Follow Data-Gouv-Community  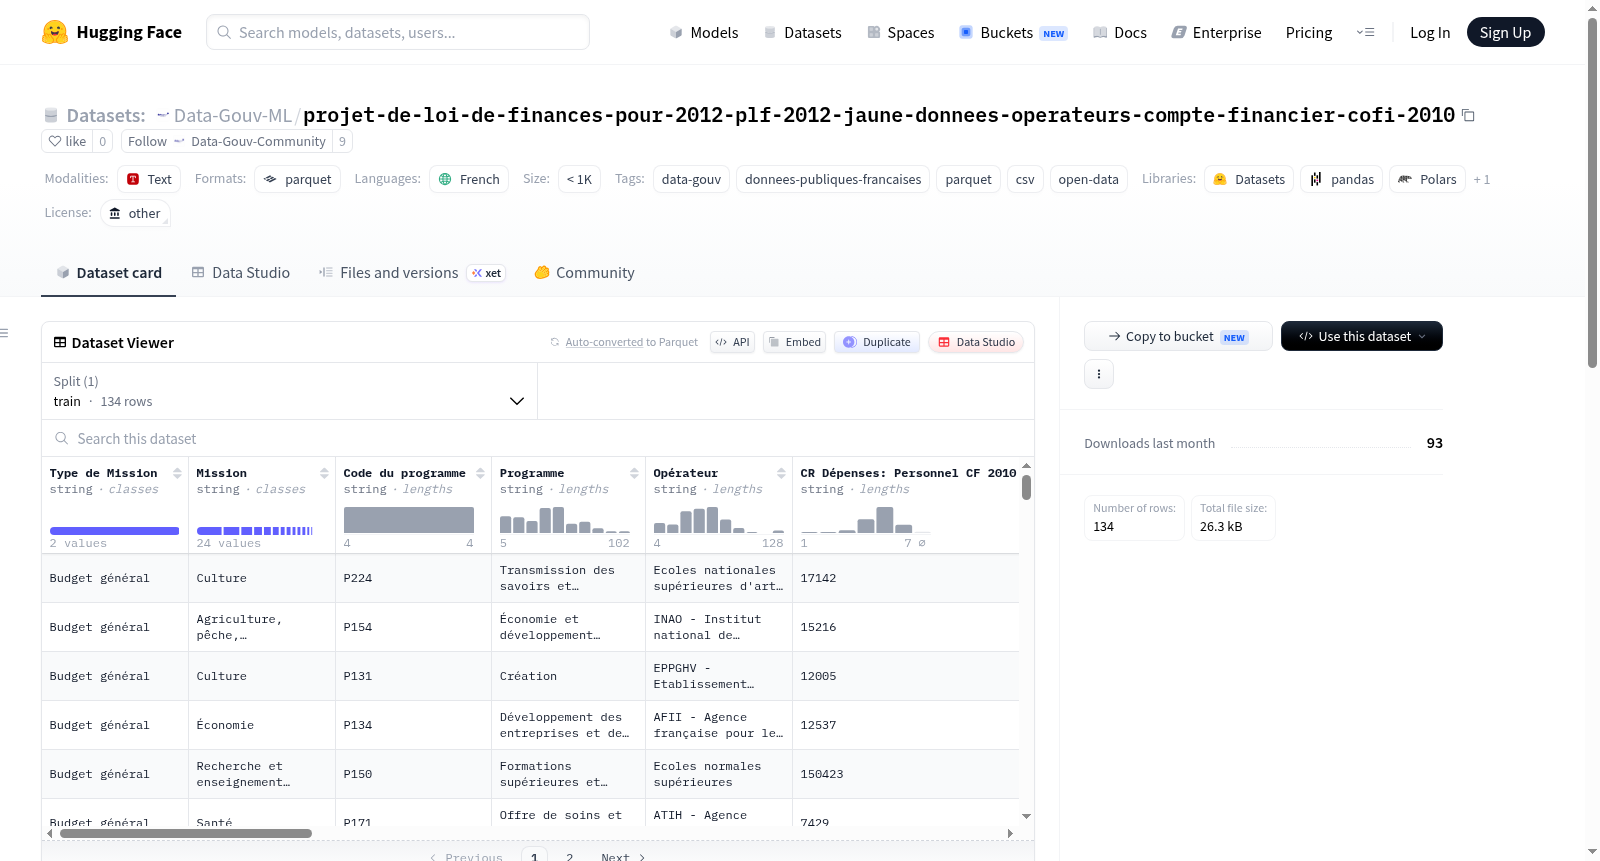pos(227,141)
